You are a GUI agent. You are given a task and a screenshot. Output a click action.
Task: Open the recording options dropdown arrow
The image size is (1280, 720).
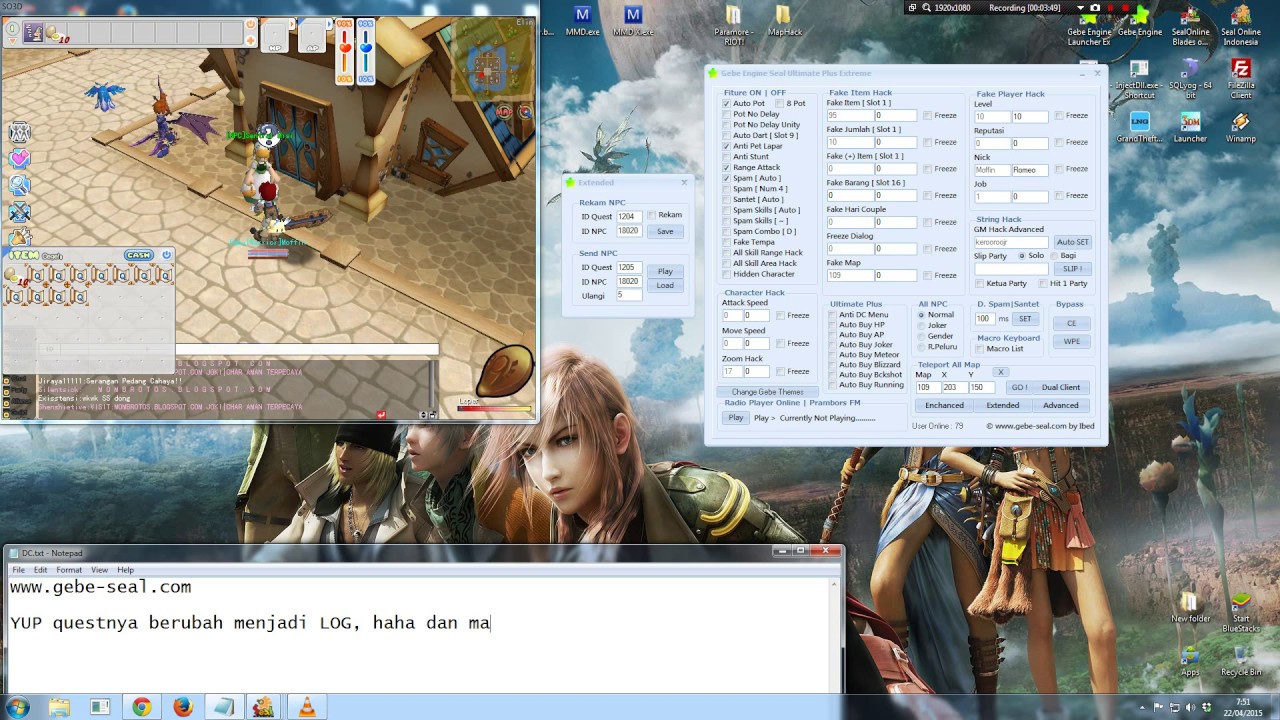coord(1081,7)
